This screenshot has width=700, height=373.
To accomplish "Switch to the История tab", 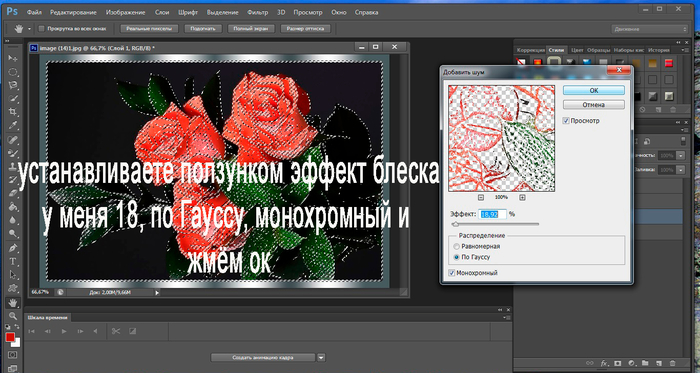I will point(659,50).
